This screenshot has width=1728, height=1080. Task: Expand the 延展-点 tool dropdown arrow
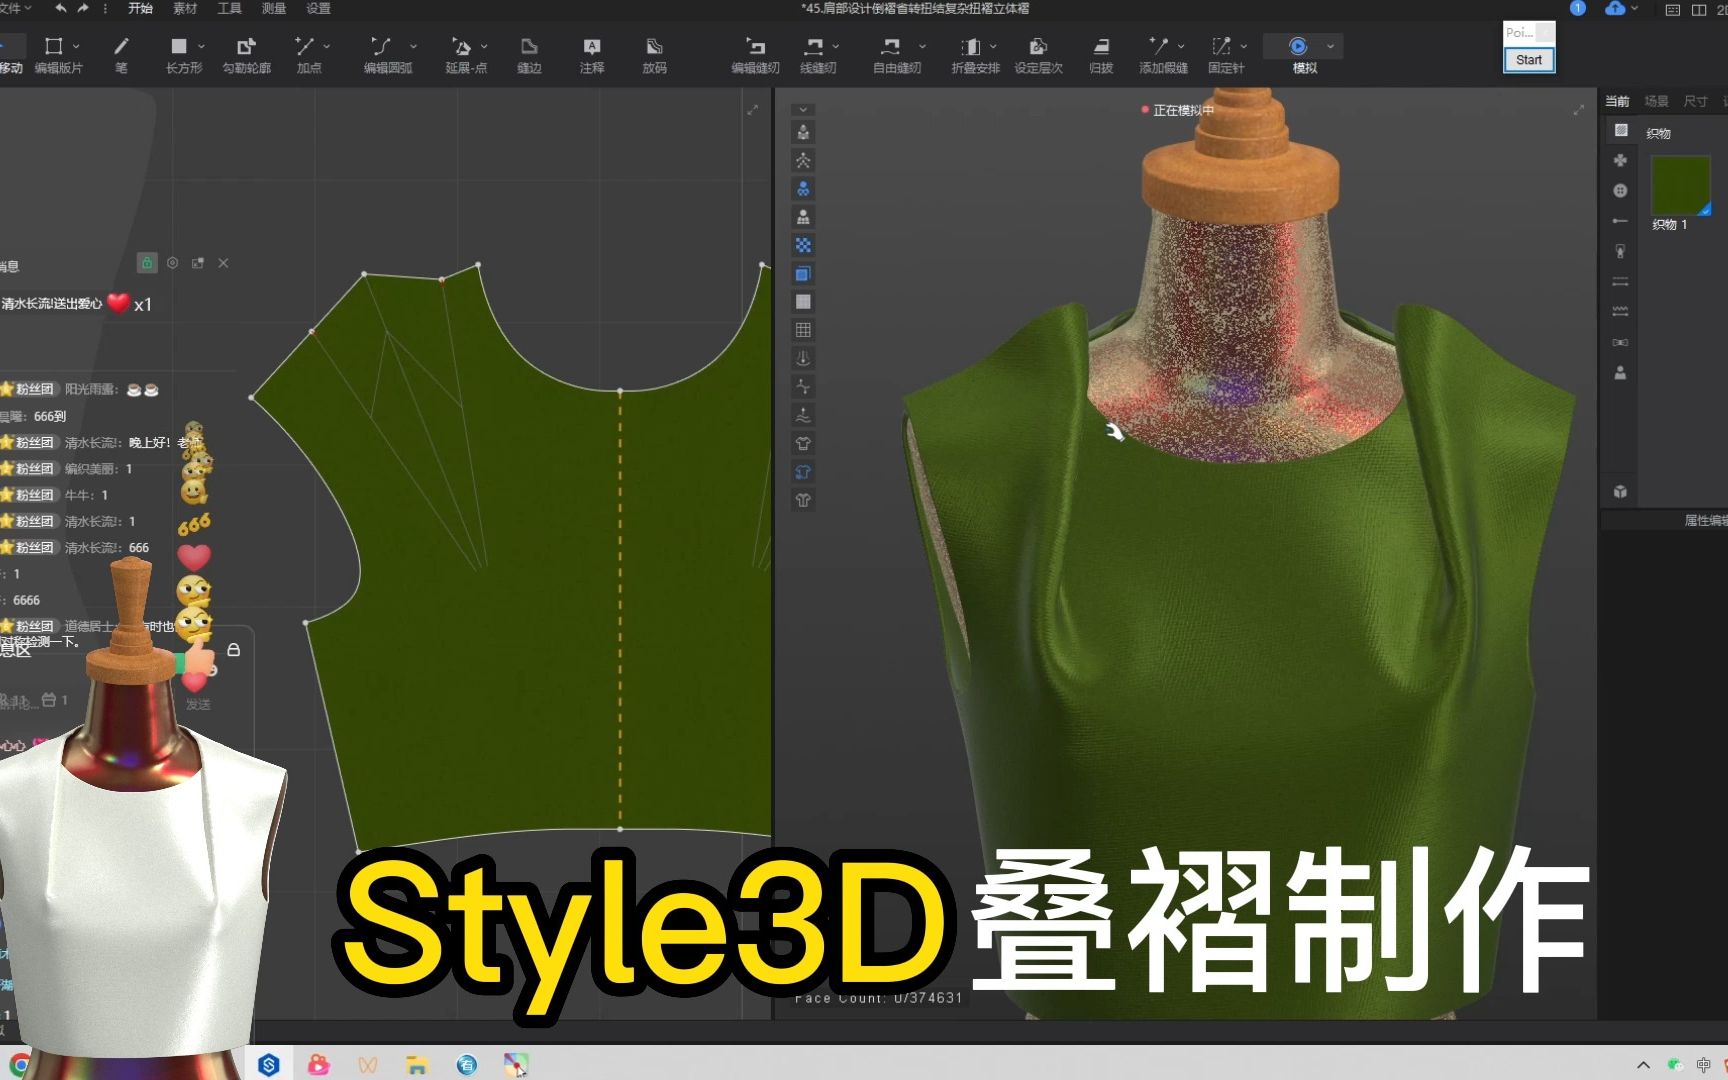click(x=484, y=46)
